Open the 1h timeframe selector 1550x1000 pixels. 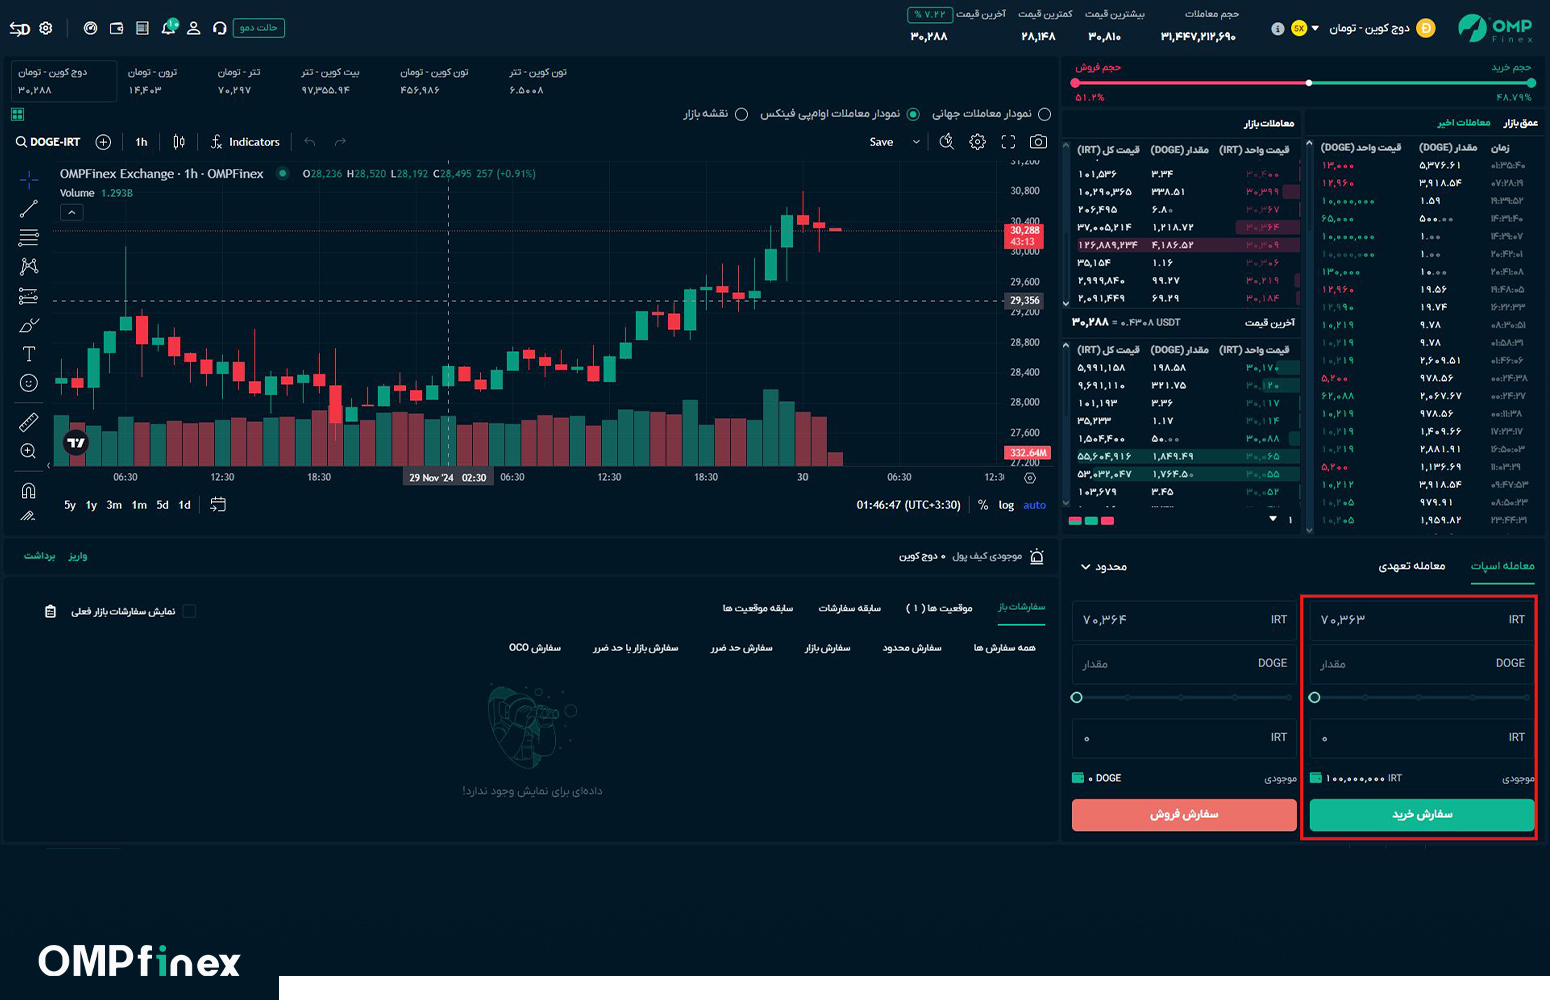point(141,142)
